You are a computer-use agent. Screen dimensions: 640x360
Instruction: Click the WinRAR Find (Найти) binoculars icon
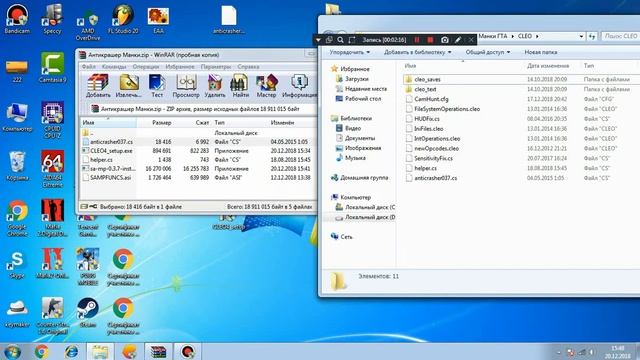(x=240, y=86)
